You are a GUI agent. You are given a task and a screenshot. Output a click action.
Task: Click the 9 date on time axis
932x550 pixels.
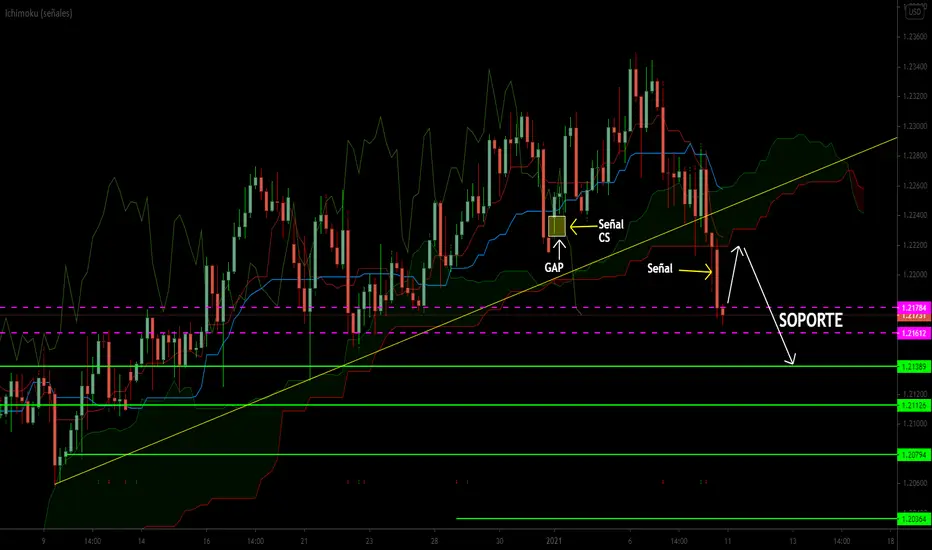[x=43, y=541]
